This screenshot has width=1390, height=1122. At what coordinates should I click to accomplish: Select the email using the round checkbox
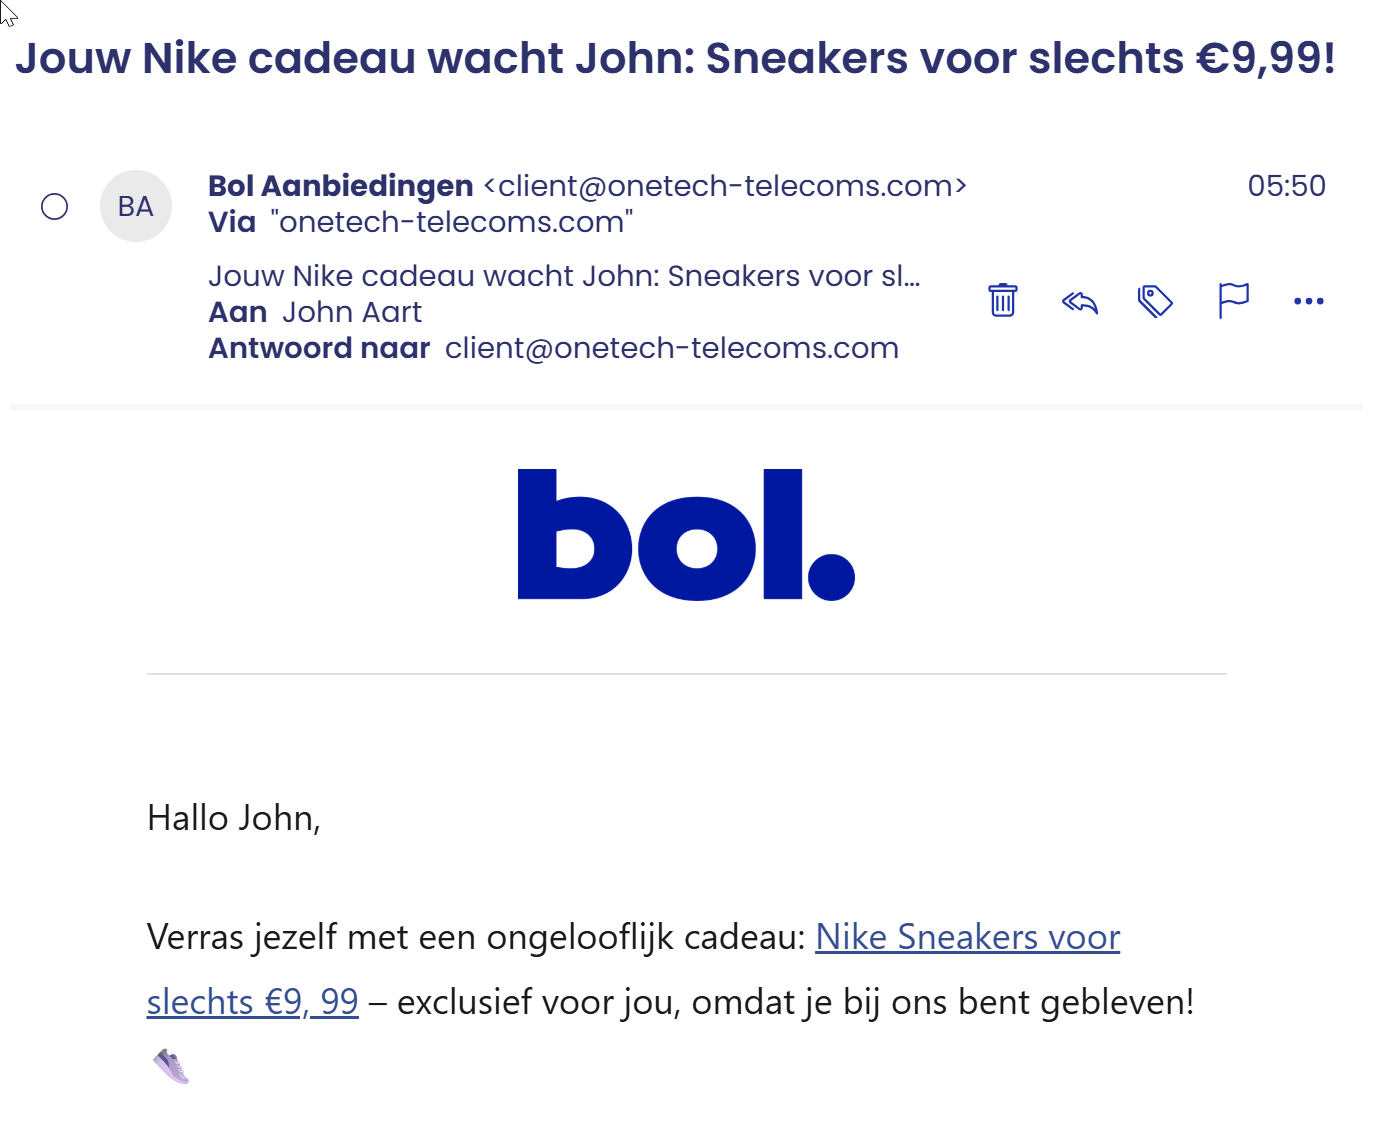[55, 207]
